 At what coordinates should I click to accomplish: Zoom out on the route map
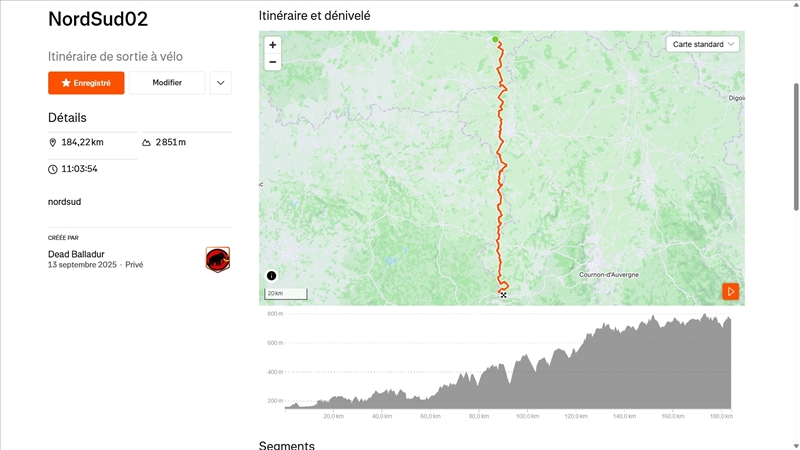point(272,62)
